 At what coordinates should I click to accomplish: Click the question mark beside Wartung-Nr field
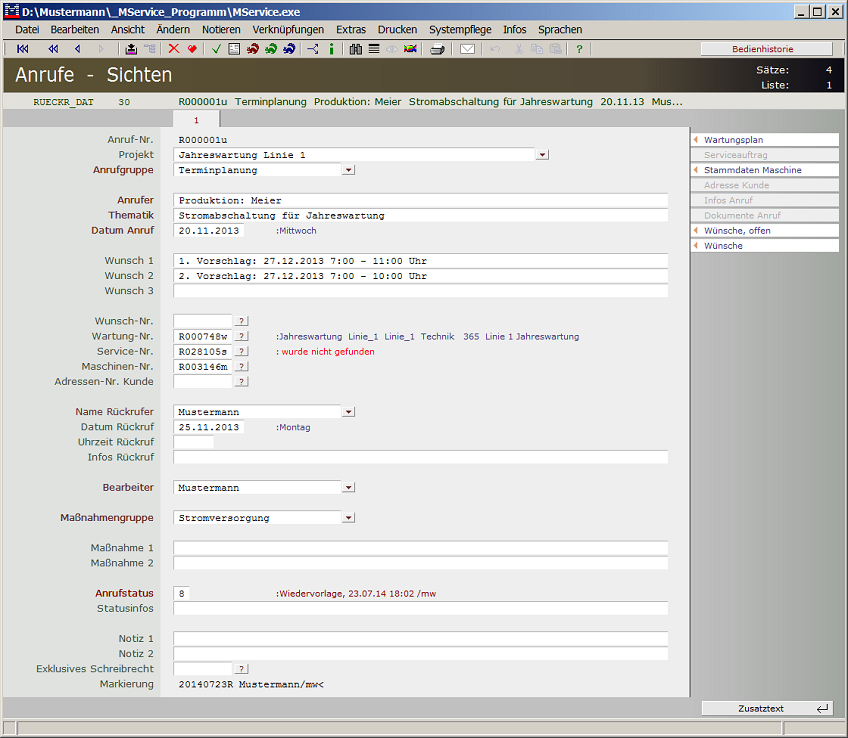239,336
